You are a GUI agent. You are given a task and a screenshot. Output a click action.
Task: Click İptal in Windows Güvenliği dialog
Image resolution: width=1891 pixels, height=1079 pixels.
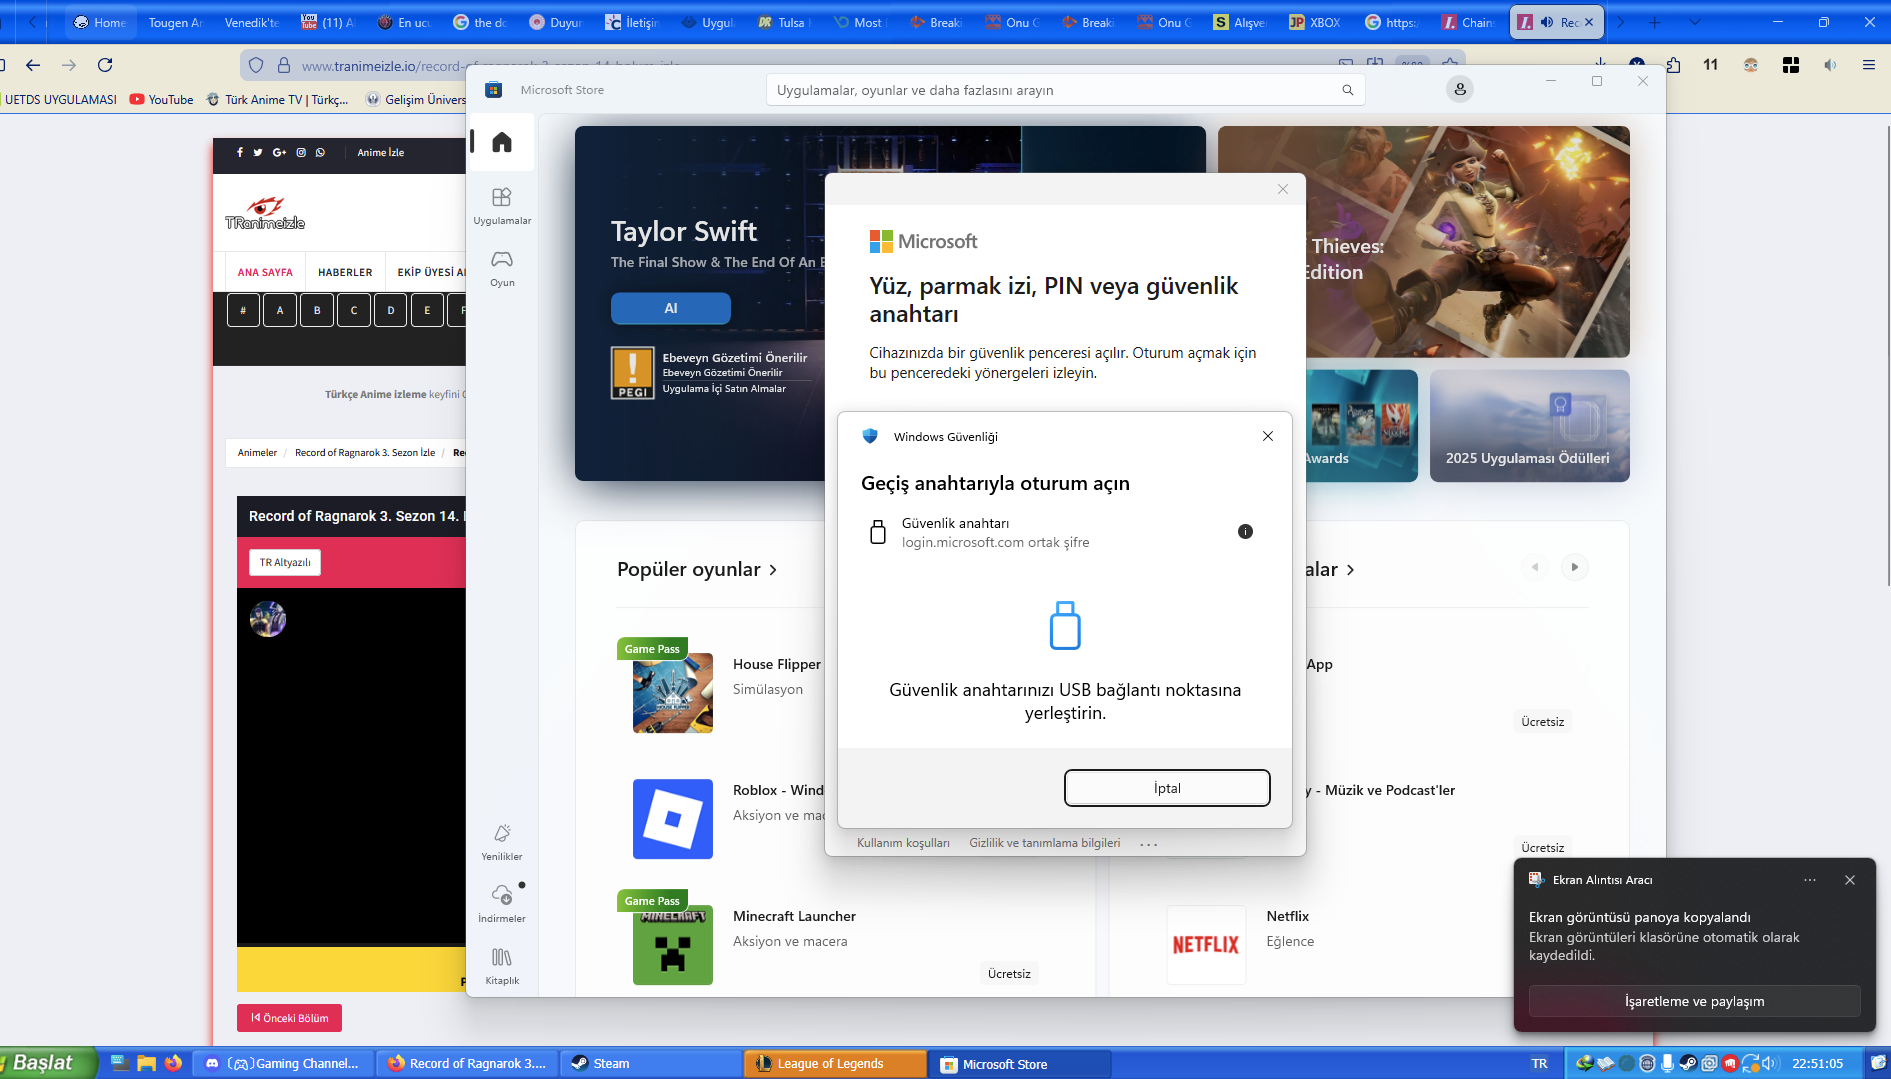pyautogui.click(x=1167, y=788)
